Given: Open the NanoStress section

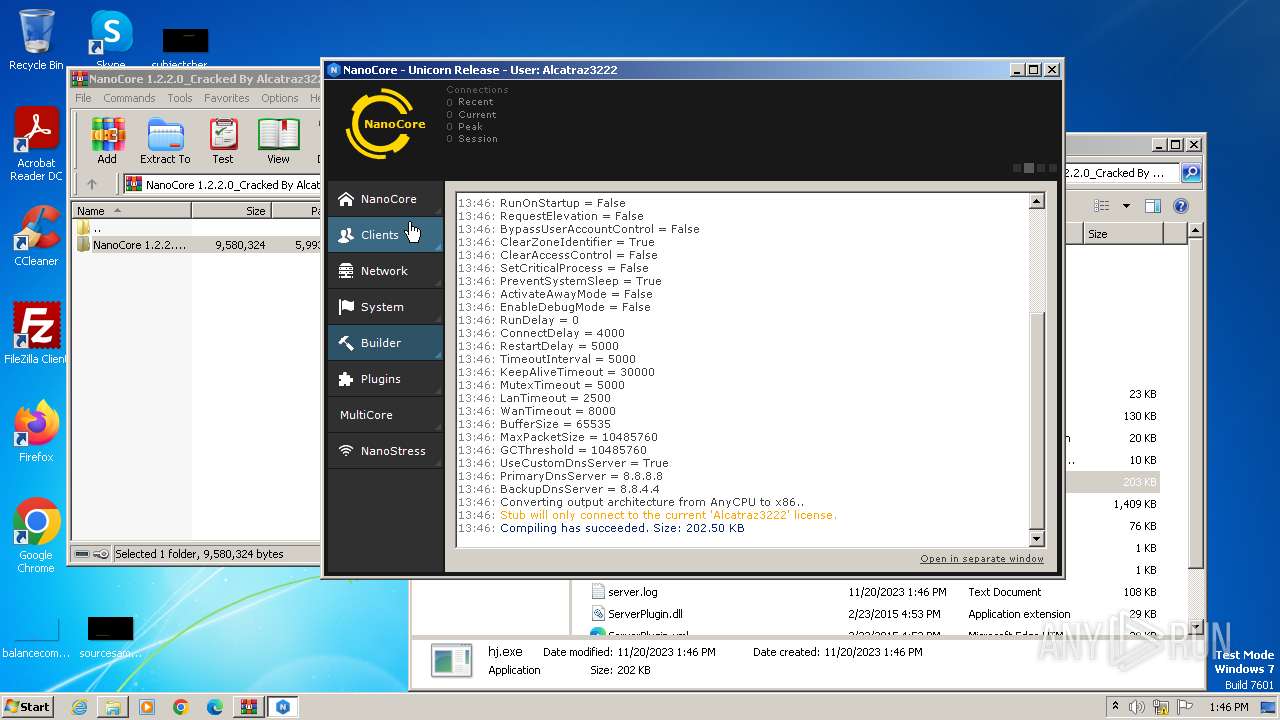Looking at the screenshot, I should pos(385,451).
